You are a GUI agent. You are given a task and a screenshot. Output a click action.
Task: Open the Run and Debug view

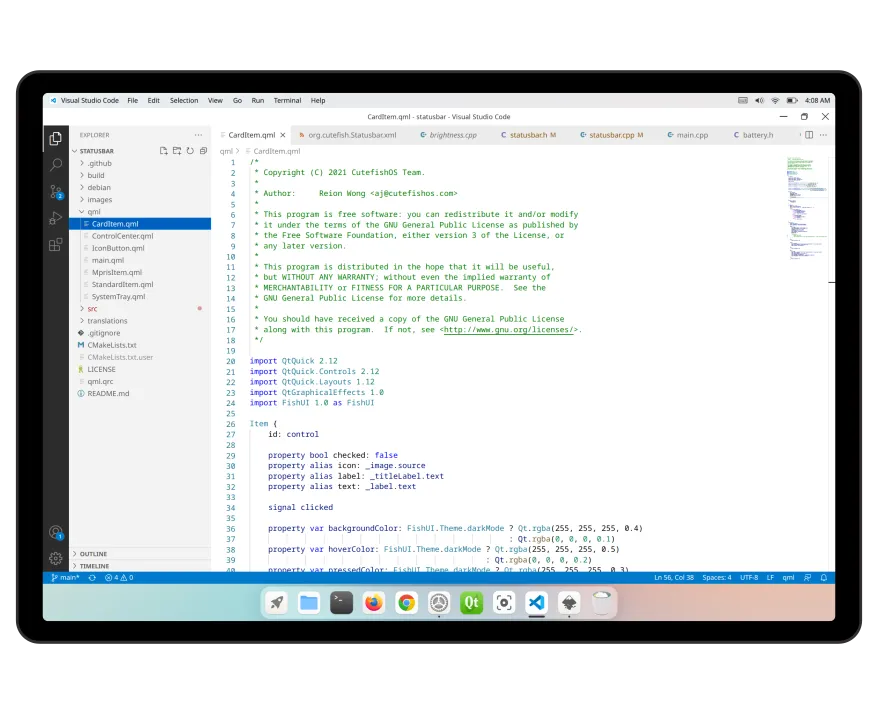tap(55, 218)
